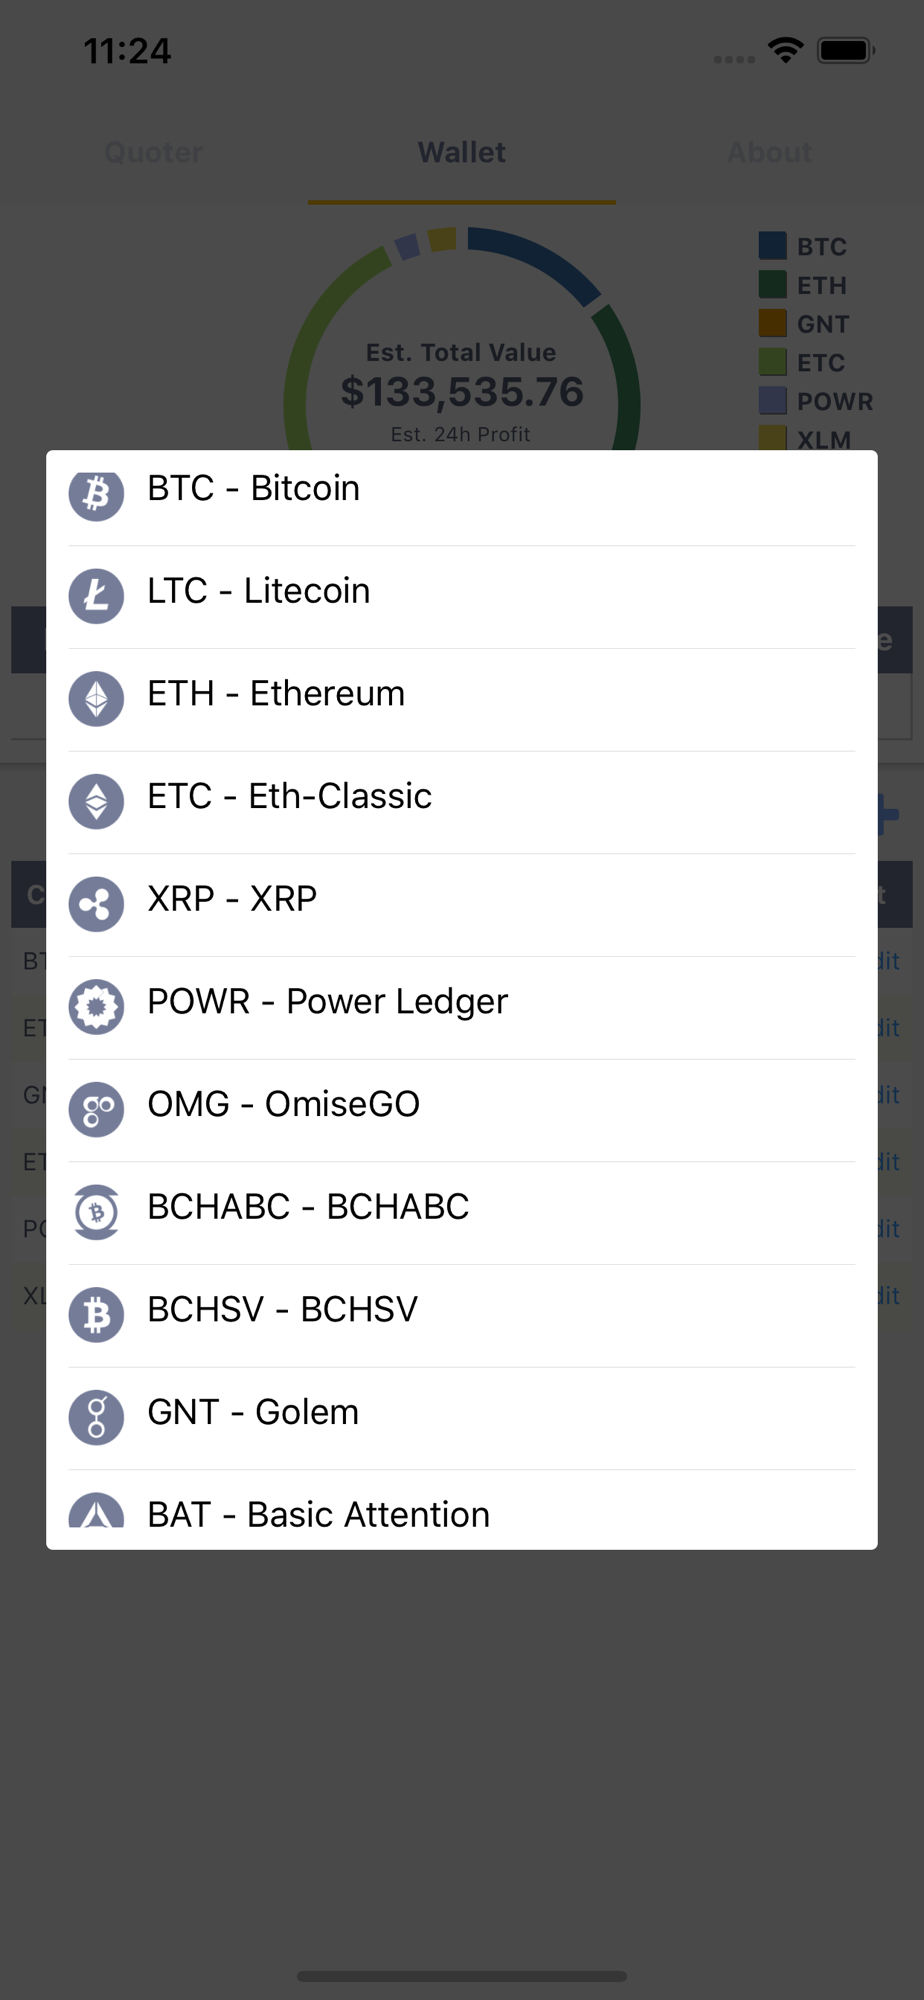Click the XRP coin icon
The width and height of the screenshot is (924, 2000).
coord(96,904)
